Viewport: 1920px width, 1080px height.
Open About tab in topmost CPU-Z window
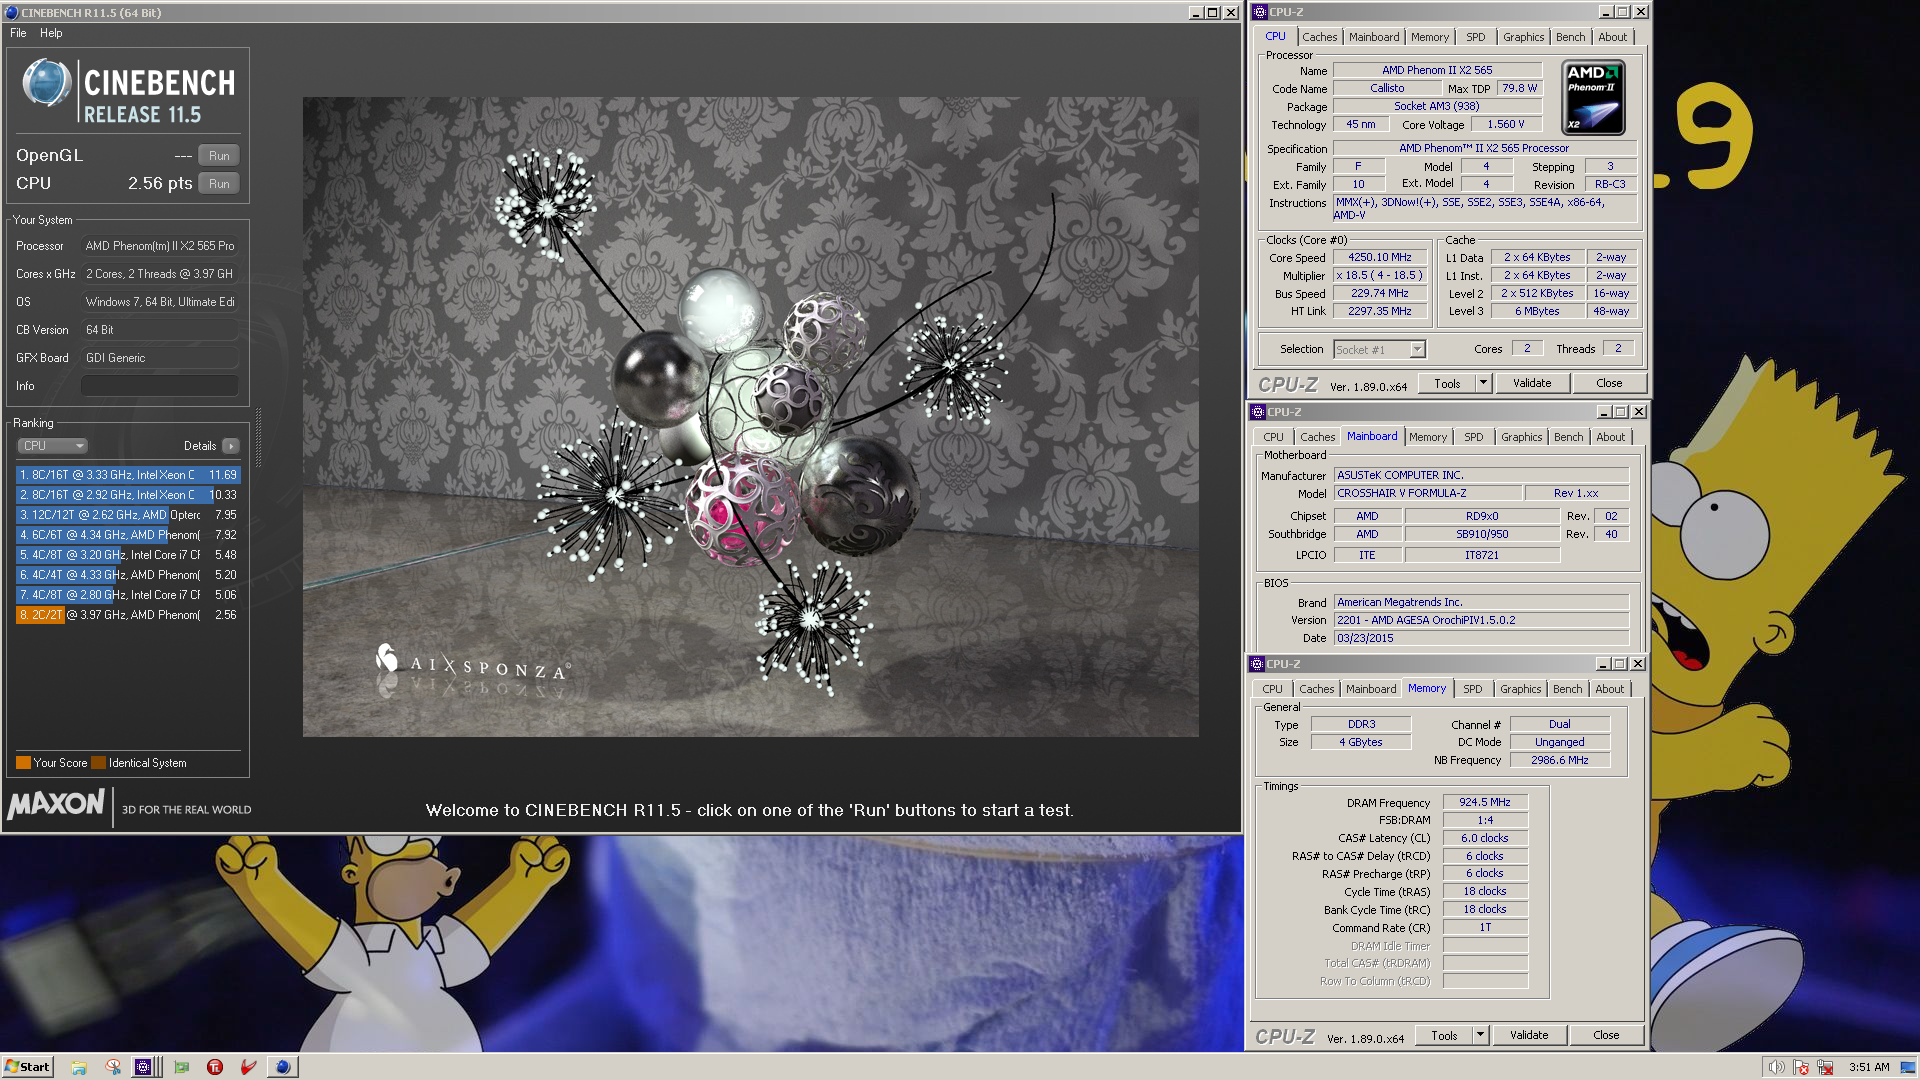coord(1612,37)
